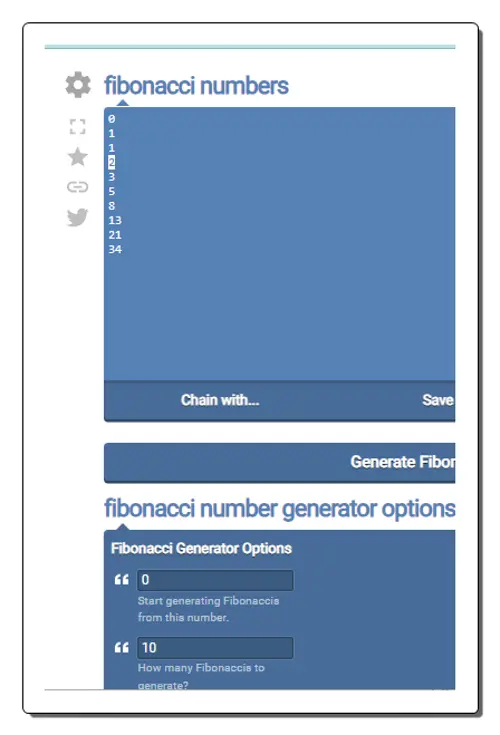
Task: Click the count input field showing 10
Action: click(x=215, y=647)
